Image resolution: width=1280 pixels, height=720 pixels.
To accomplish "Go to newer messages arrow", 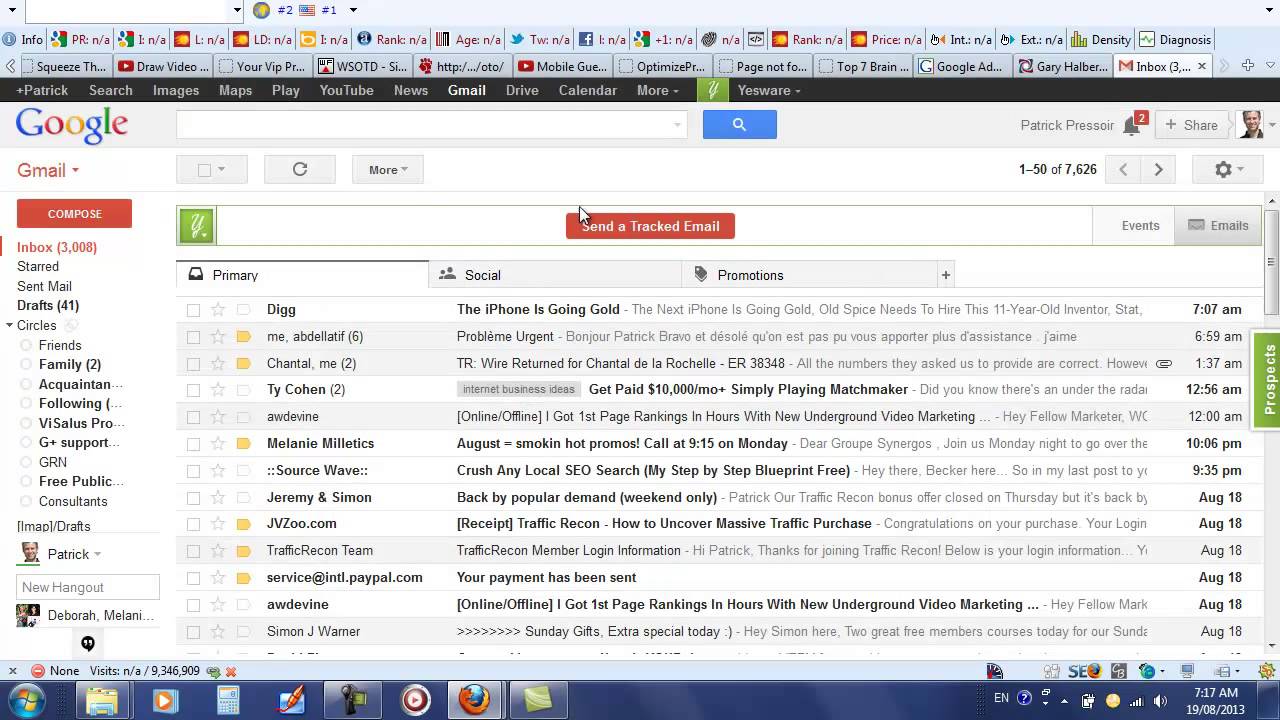I will [x=1123, y=169].
